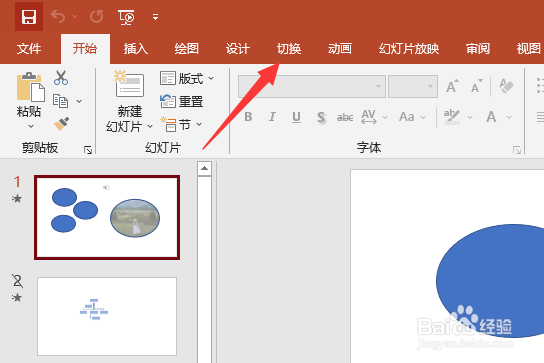Expand the 粘贴 options arrow
This screenshot has height=363, width=544.
coord(31,126)
